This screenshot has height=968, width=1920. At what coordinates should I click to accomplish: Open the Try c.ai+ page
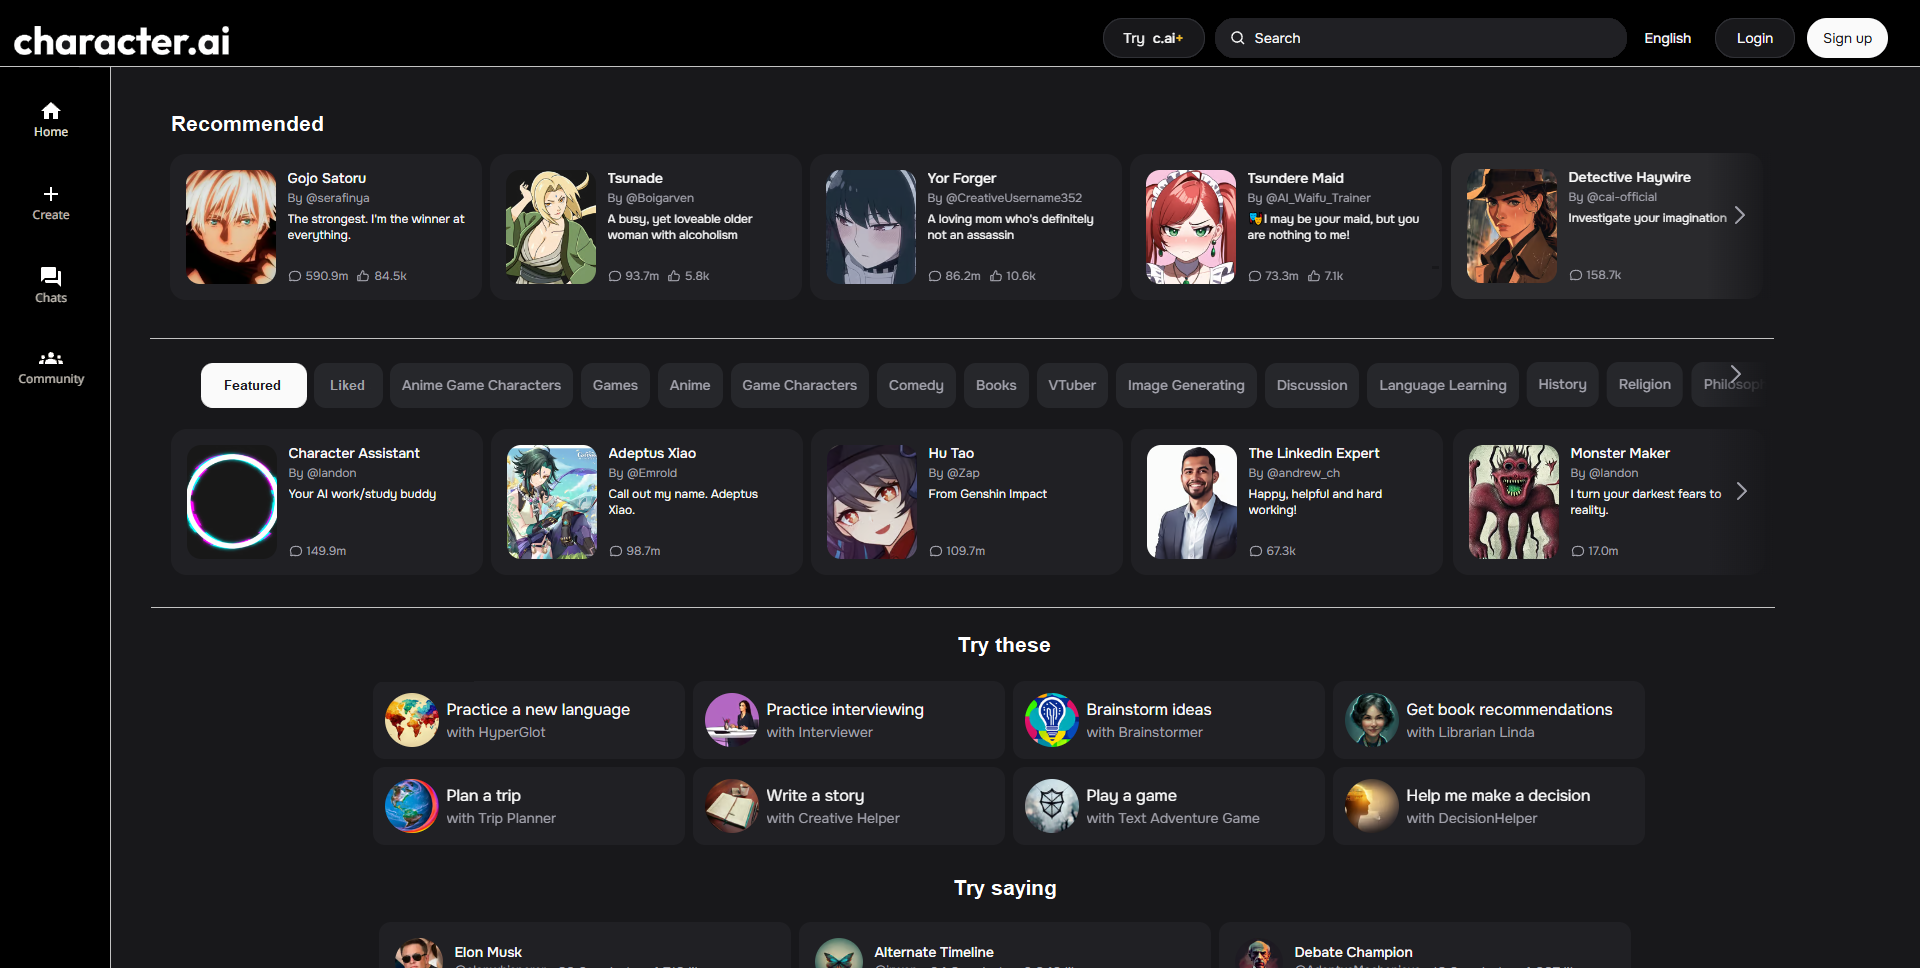tap(1153, 38)
